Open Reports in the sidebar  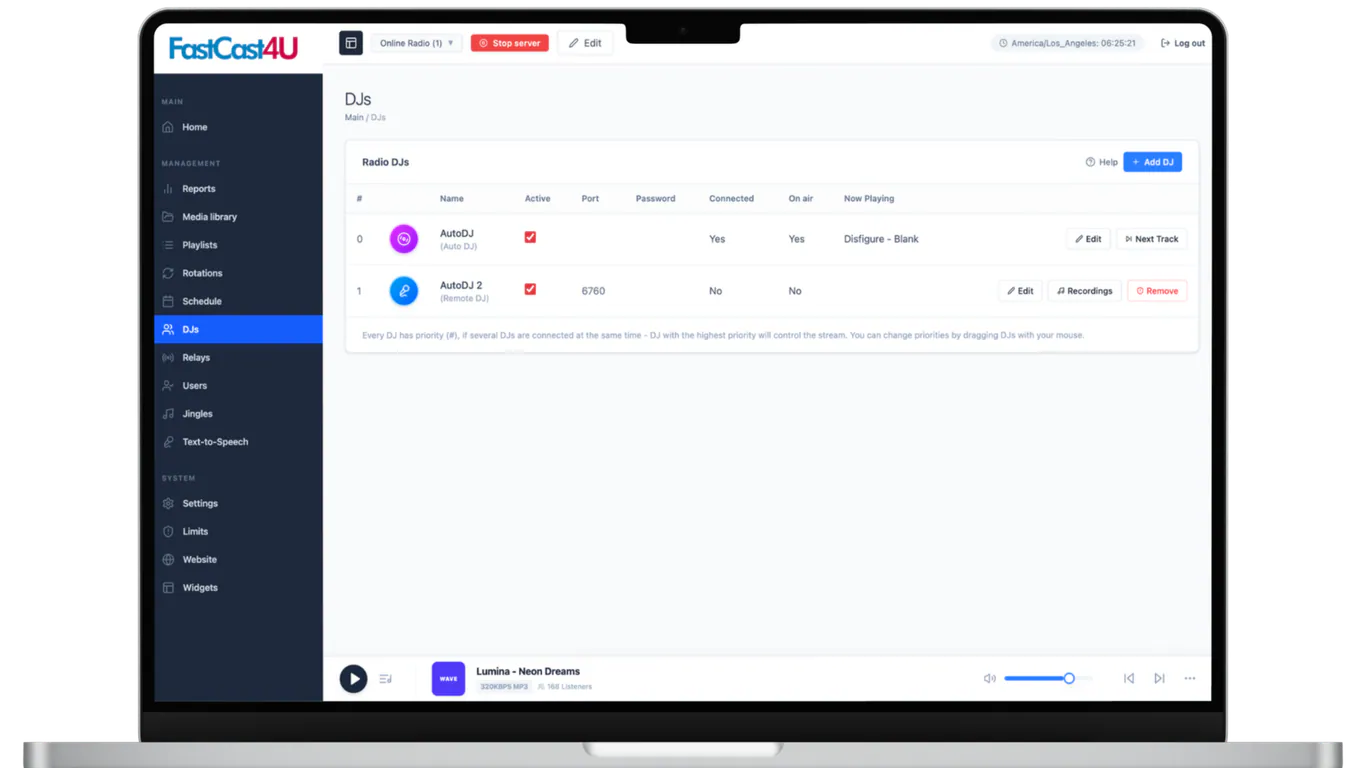pos(238,188)
